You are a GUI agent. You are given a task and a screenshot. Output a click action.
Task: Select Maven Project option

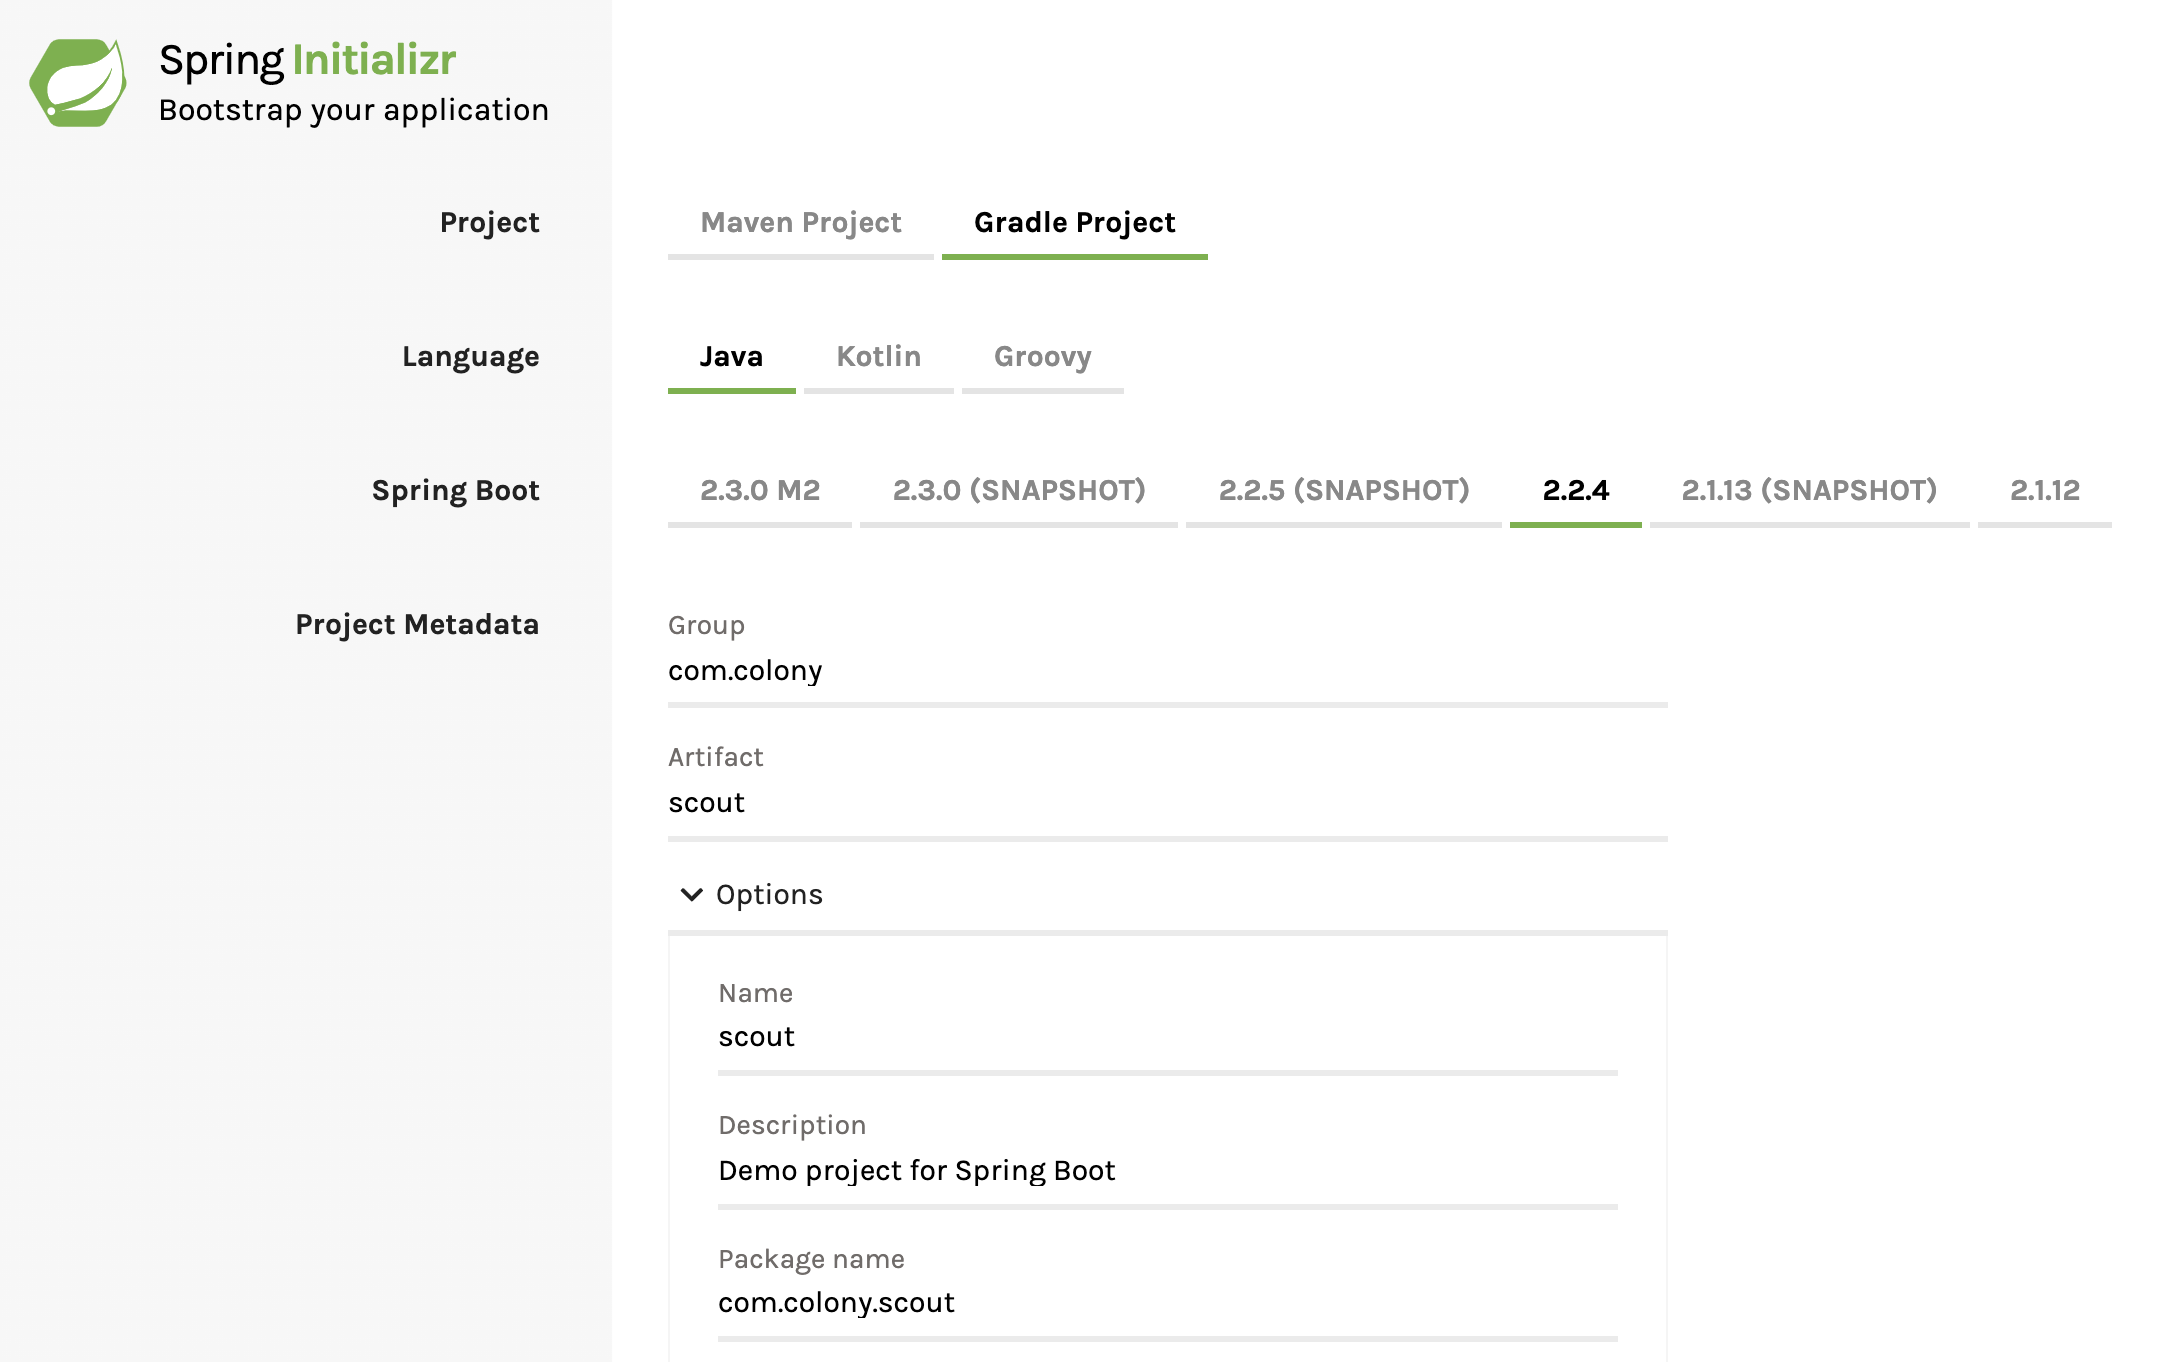[800, 223]
